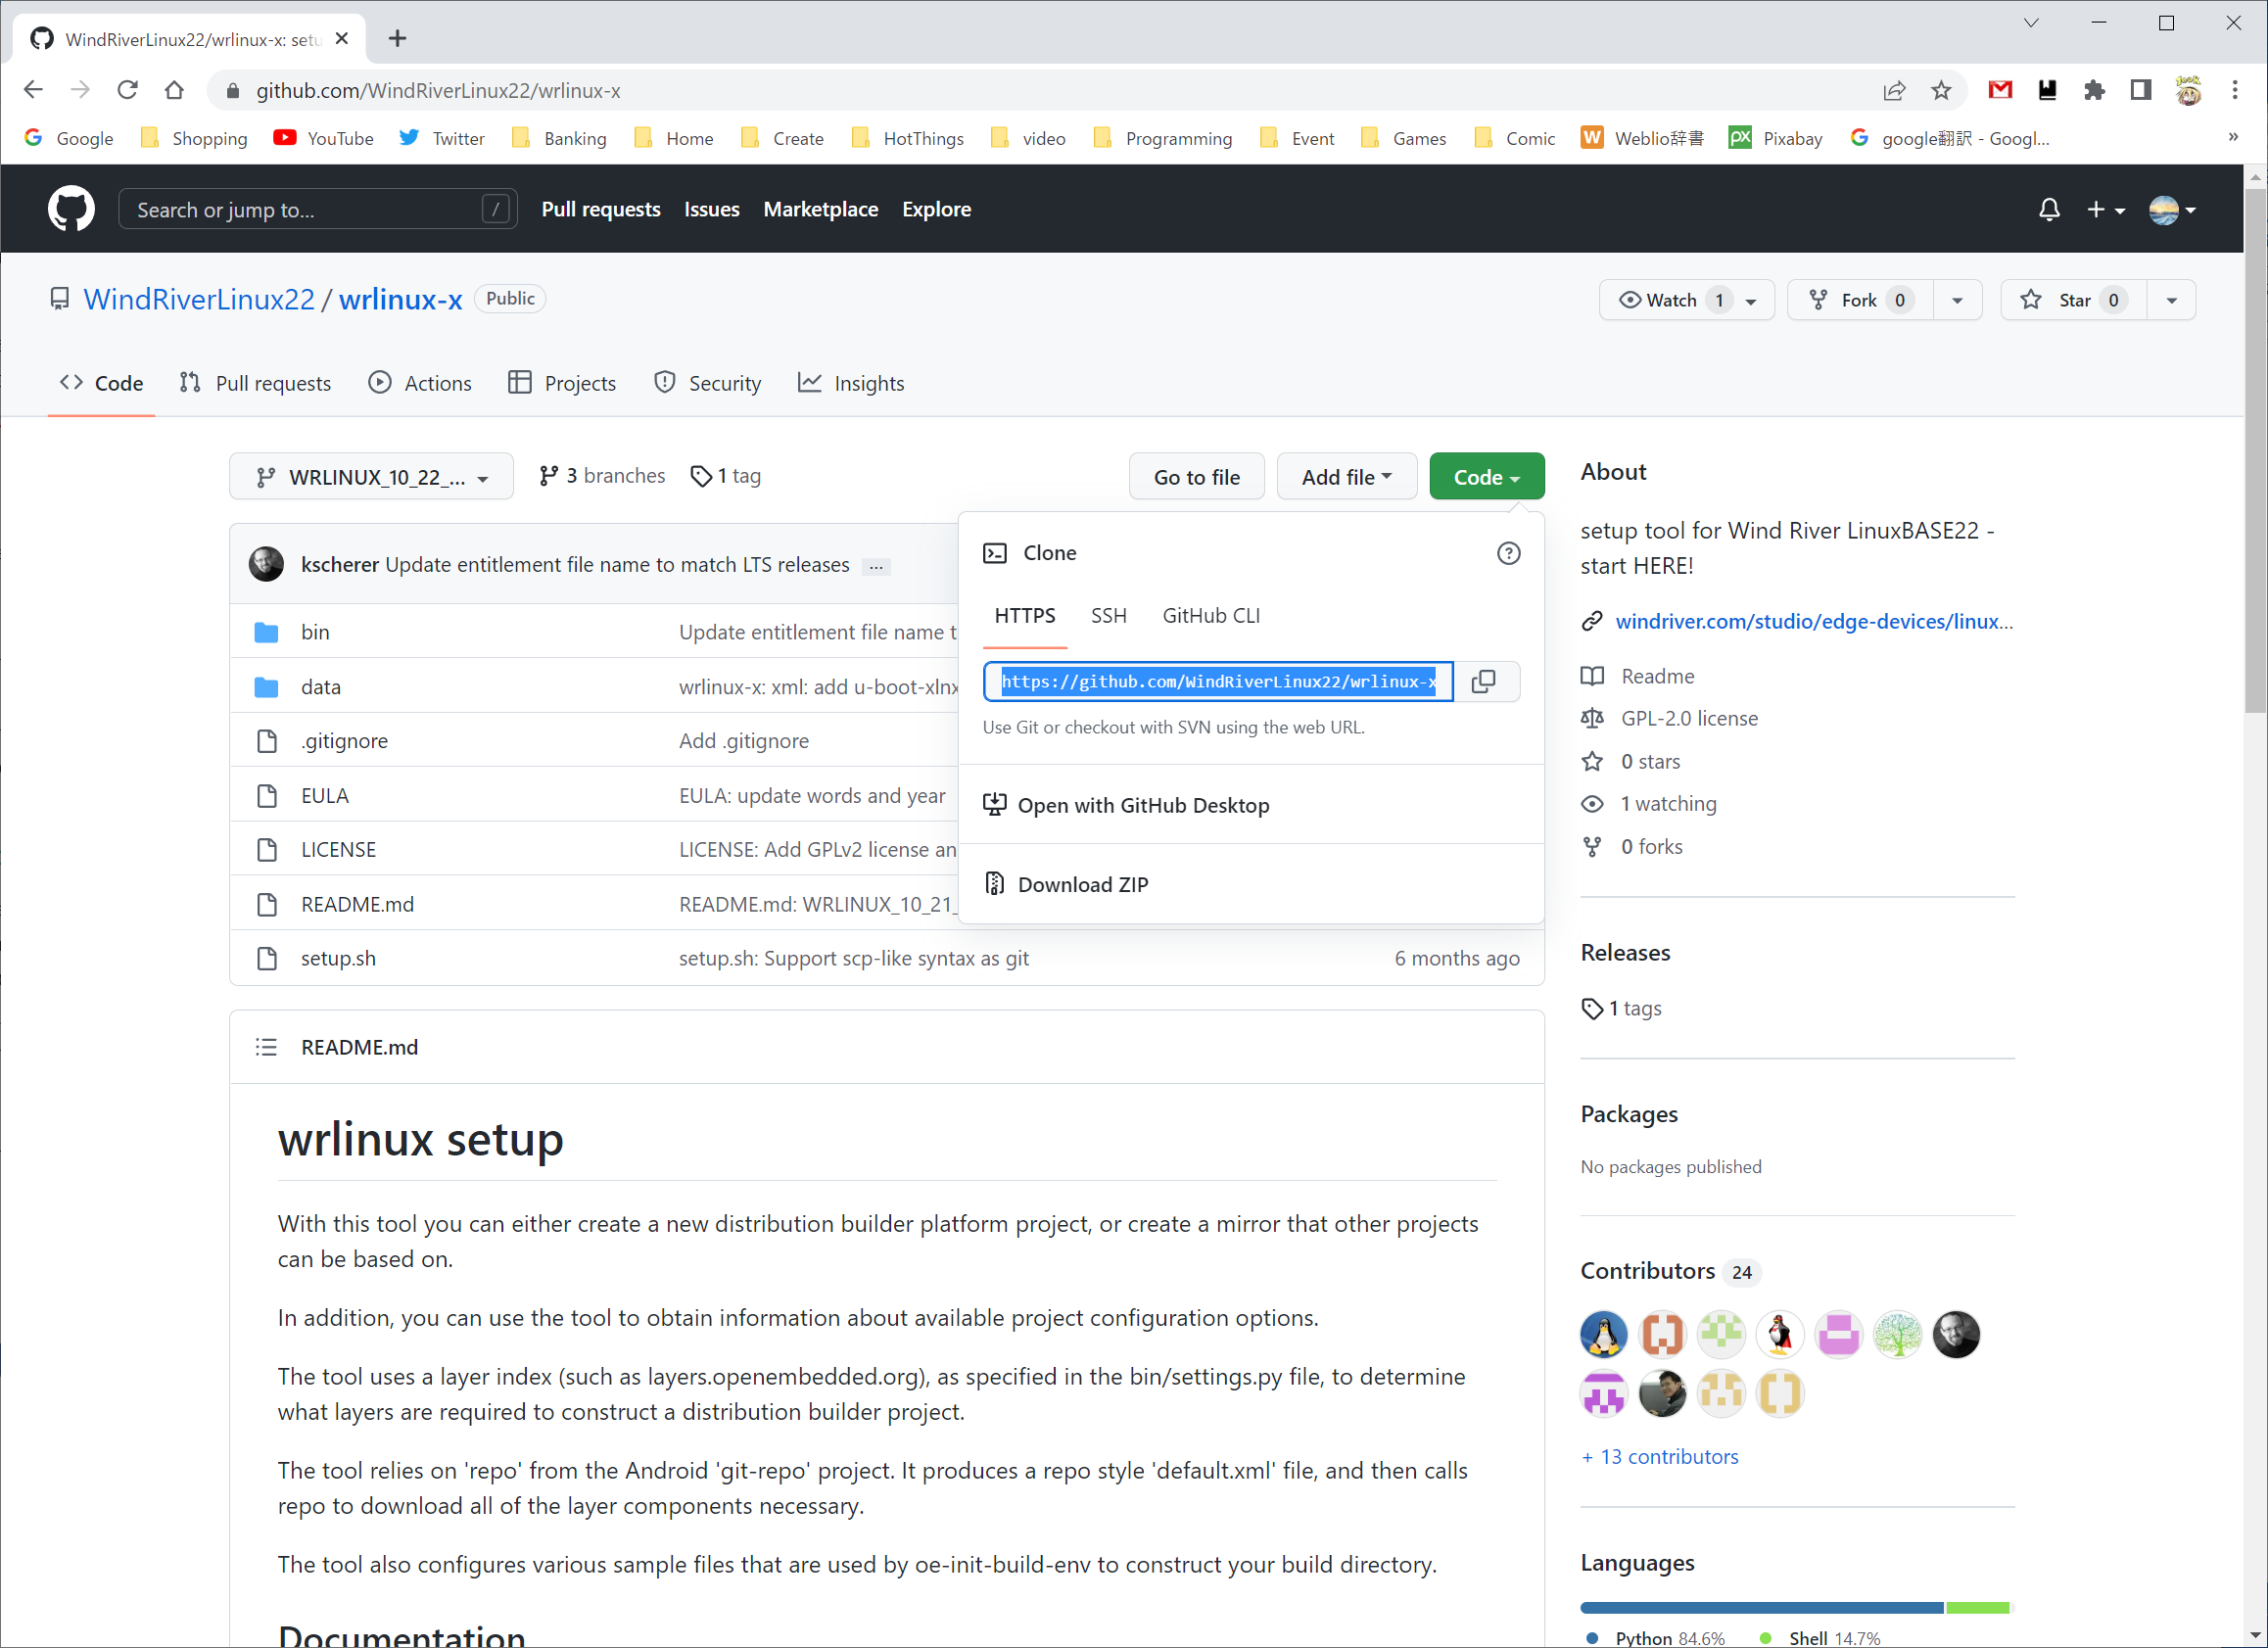The height and width of the screenshot is (1648, 2268).
Task: Reload the page
Action: click(x=127, y=90)
